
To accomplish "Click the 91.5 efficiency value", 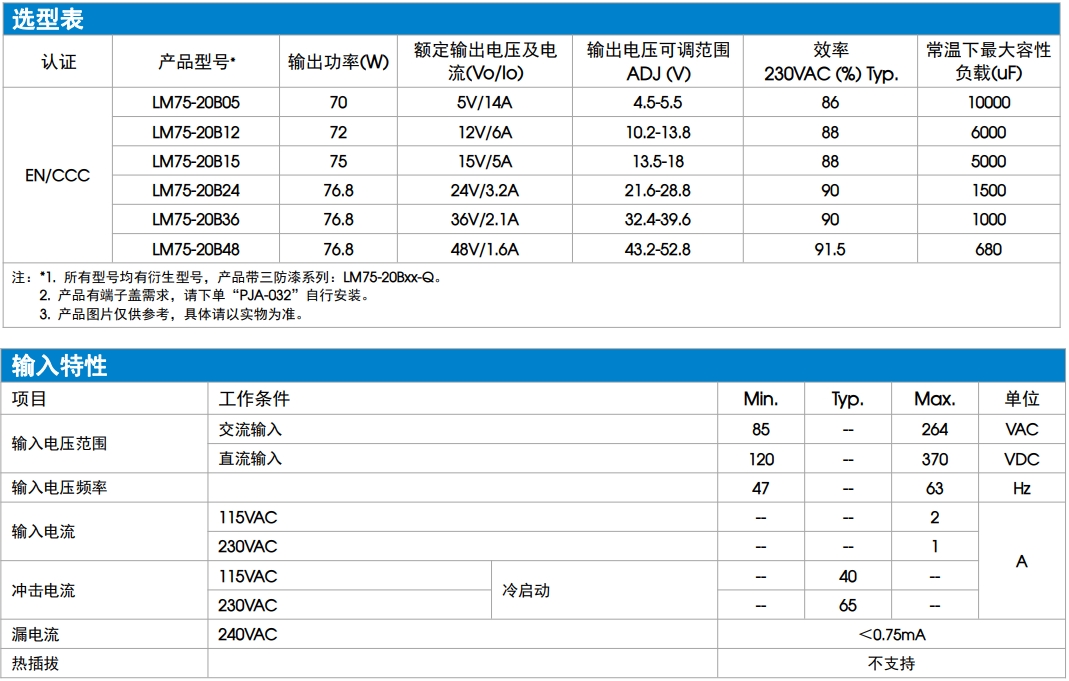I will pyautogui.click(x=829, y=249).
